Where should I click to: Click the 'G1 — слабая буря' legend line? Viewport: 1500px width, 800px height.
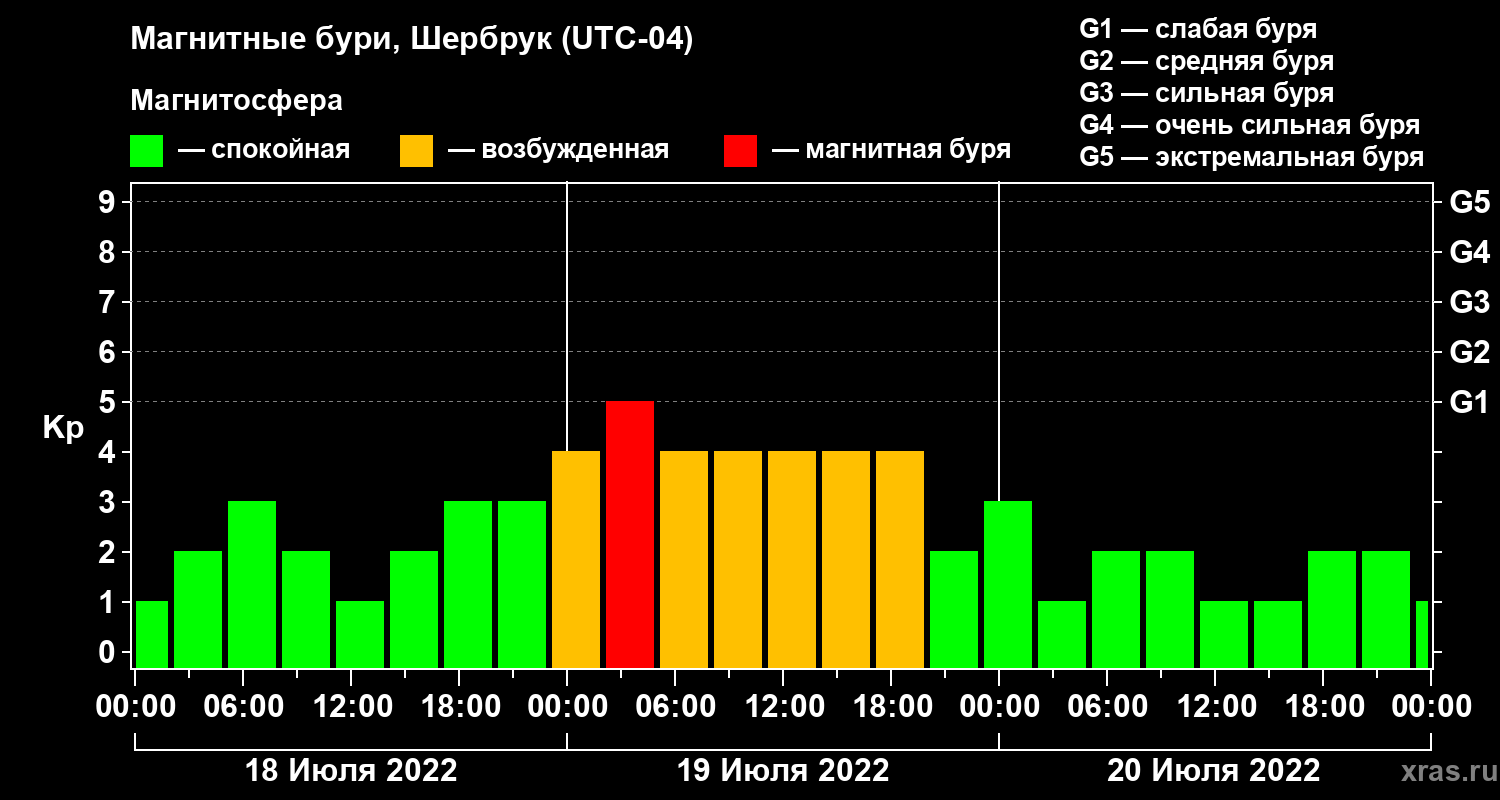click(x=1198, y=29)
